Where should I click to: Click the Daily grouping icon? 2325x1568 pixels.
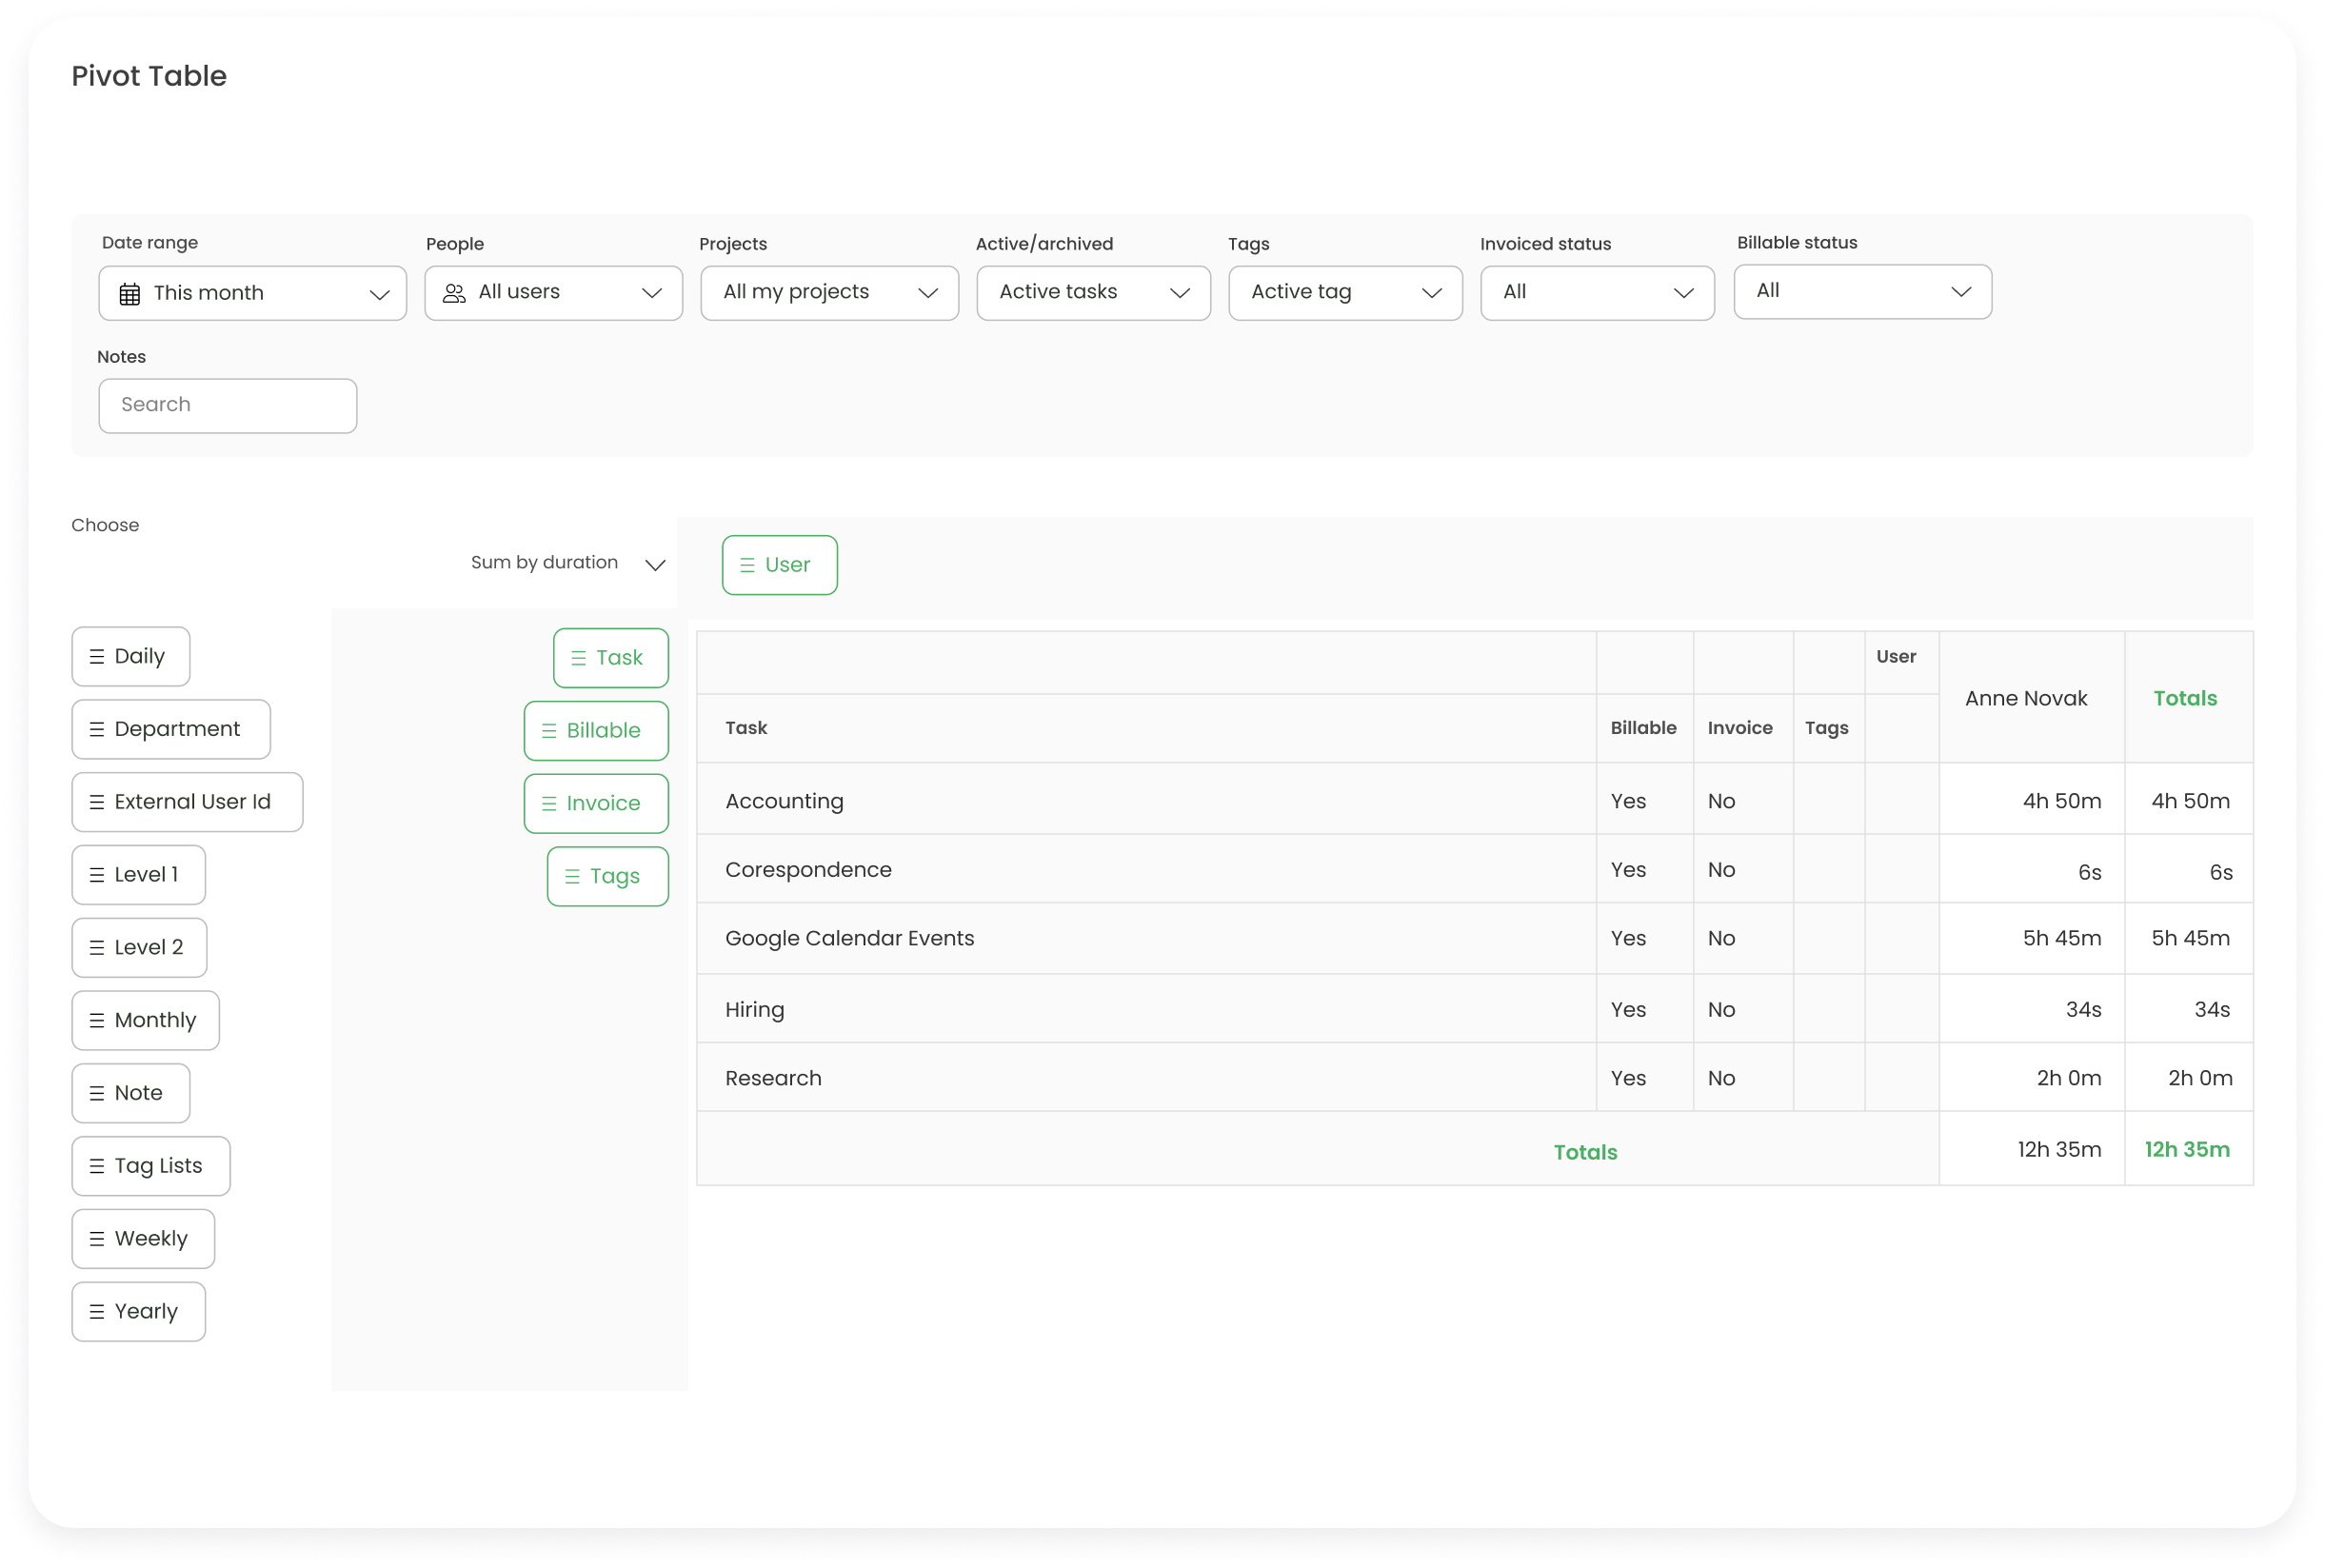pos(96,656)
